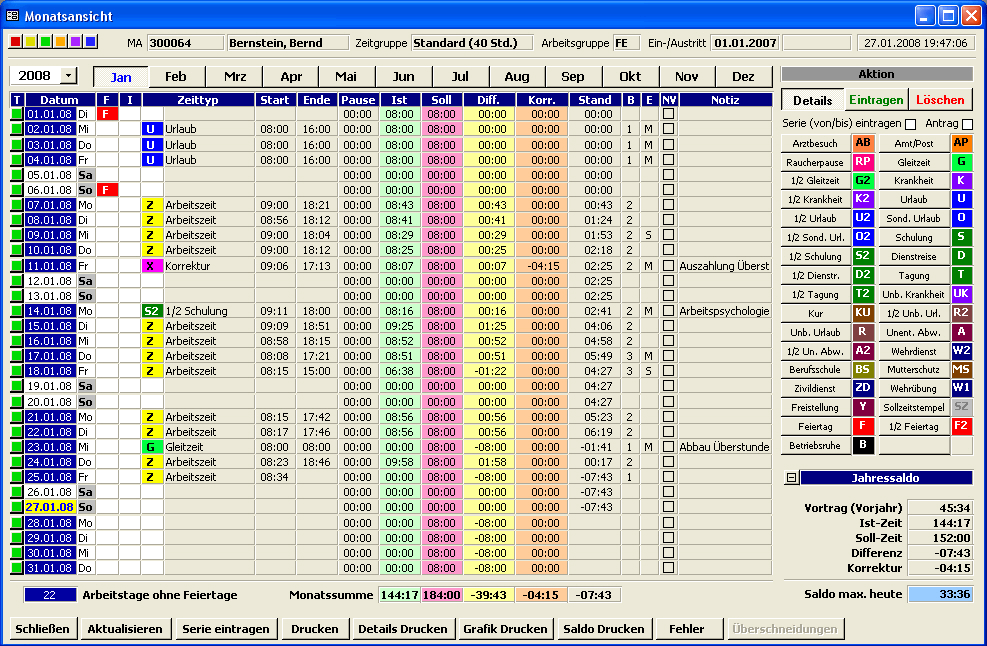Image resolution: width=987 pixels, height=646 pixels.
Task: Click the W2 Wehrdienst icon
Action: click(x=961, y=351)
